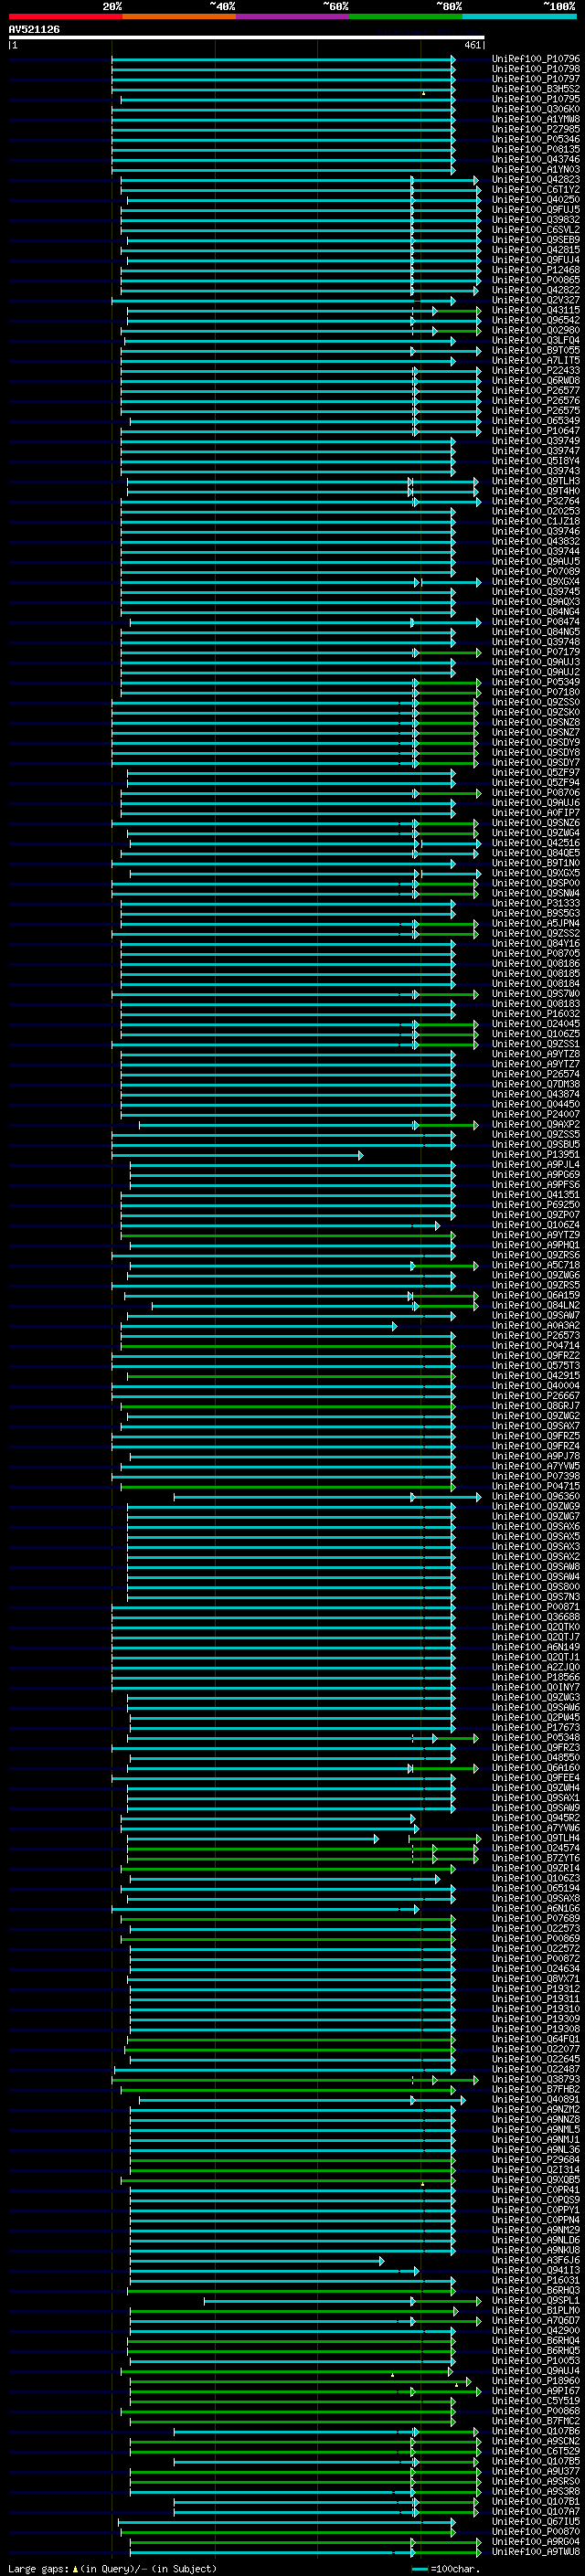Click hit label UniRef100_Q941I3
The width and height of the screenshot is (585, 2576).
pos(536,2270)
